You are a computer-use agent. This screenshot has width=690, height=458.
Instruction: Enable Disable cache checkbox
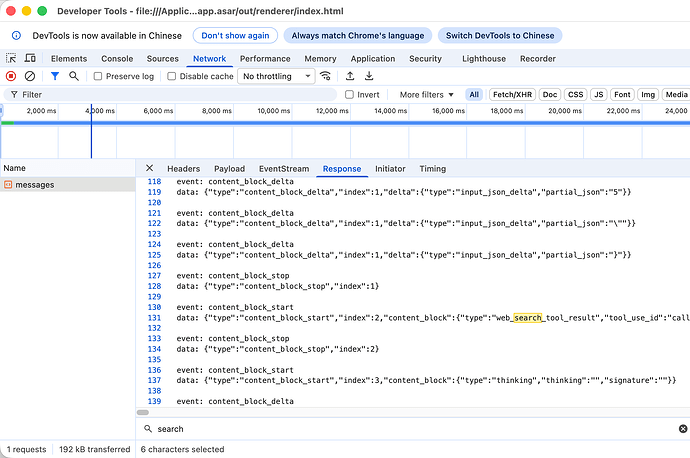pos(172,76)
